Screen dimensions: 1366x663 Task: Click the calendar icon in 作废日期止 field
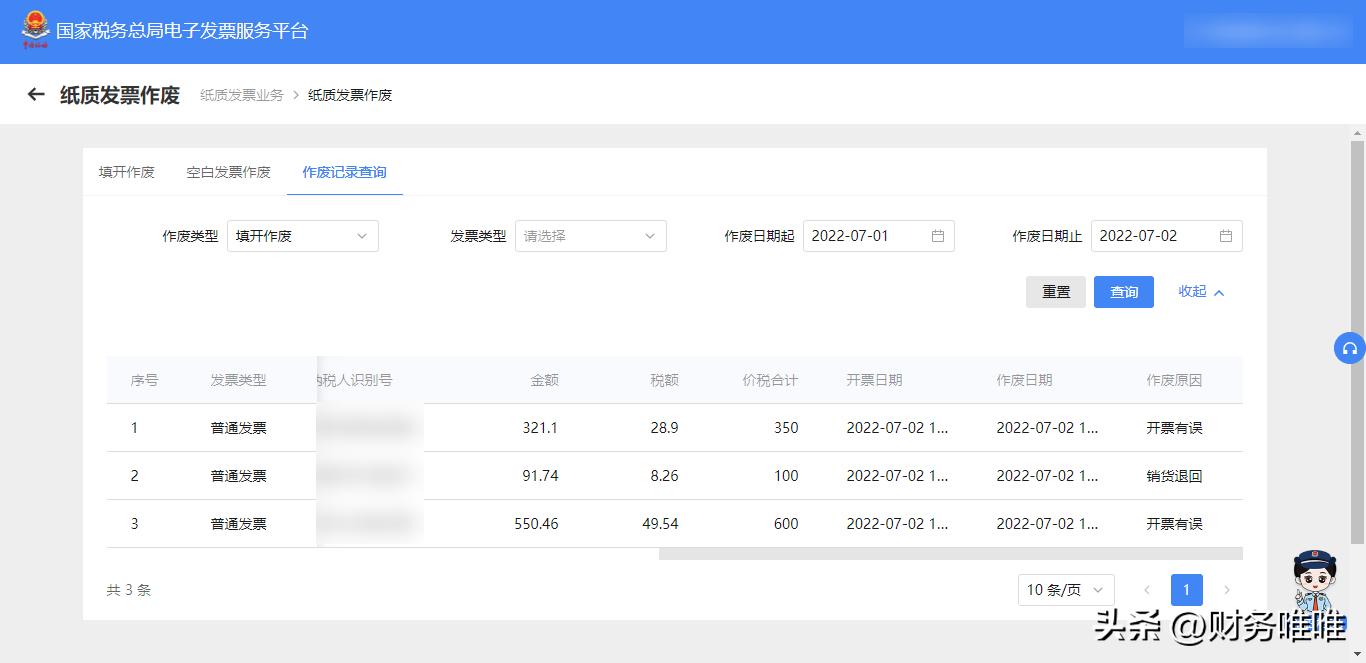tap(1225, 236)
